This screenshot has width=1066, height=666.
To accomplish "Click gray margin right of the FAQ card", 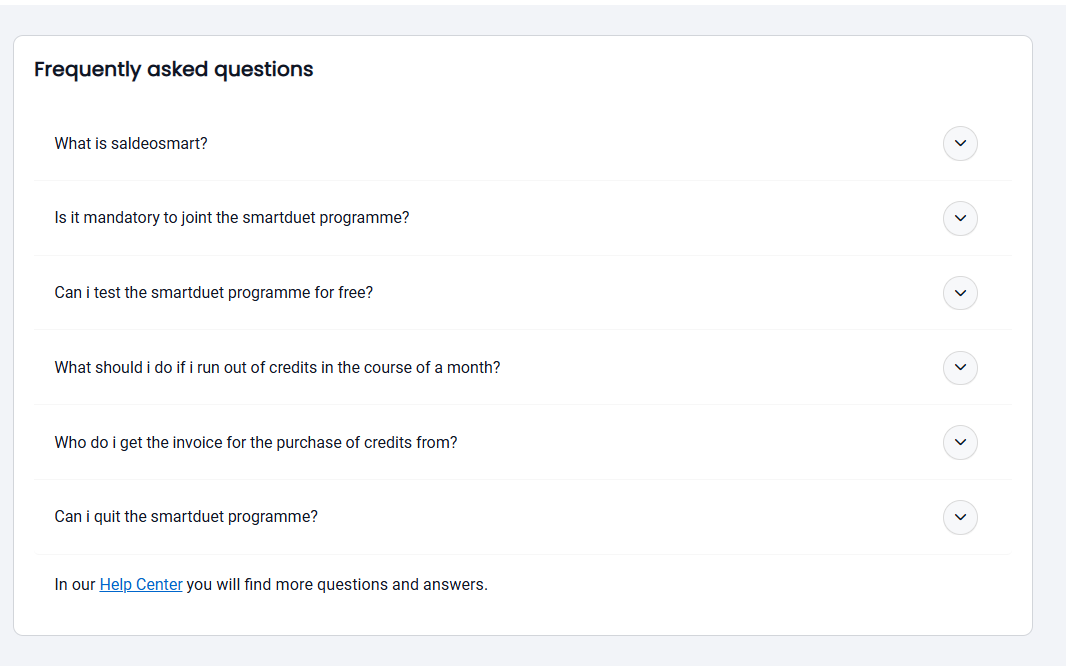I will (1049, 333).
